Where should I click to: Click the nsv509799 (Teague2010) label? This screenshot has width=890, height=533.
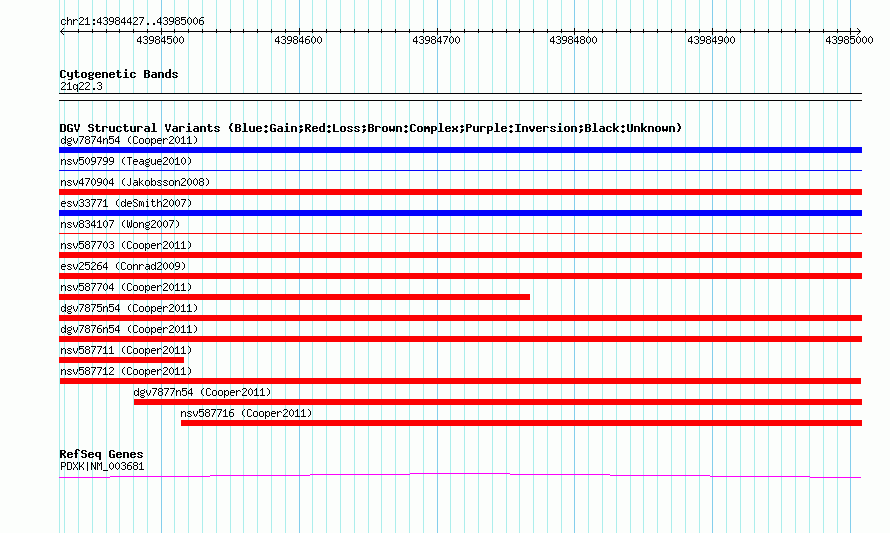click(126, 161)
